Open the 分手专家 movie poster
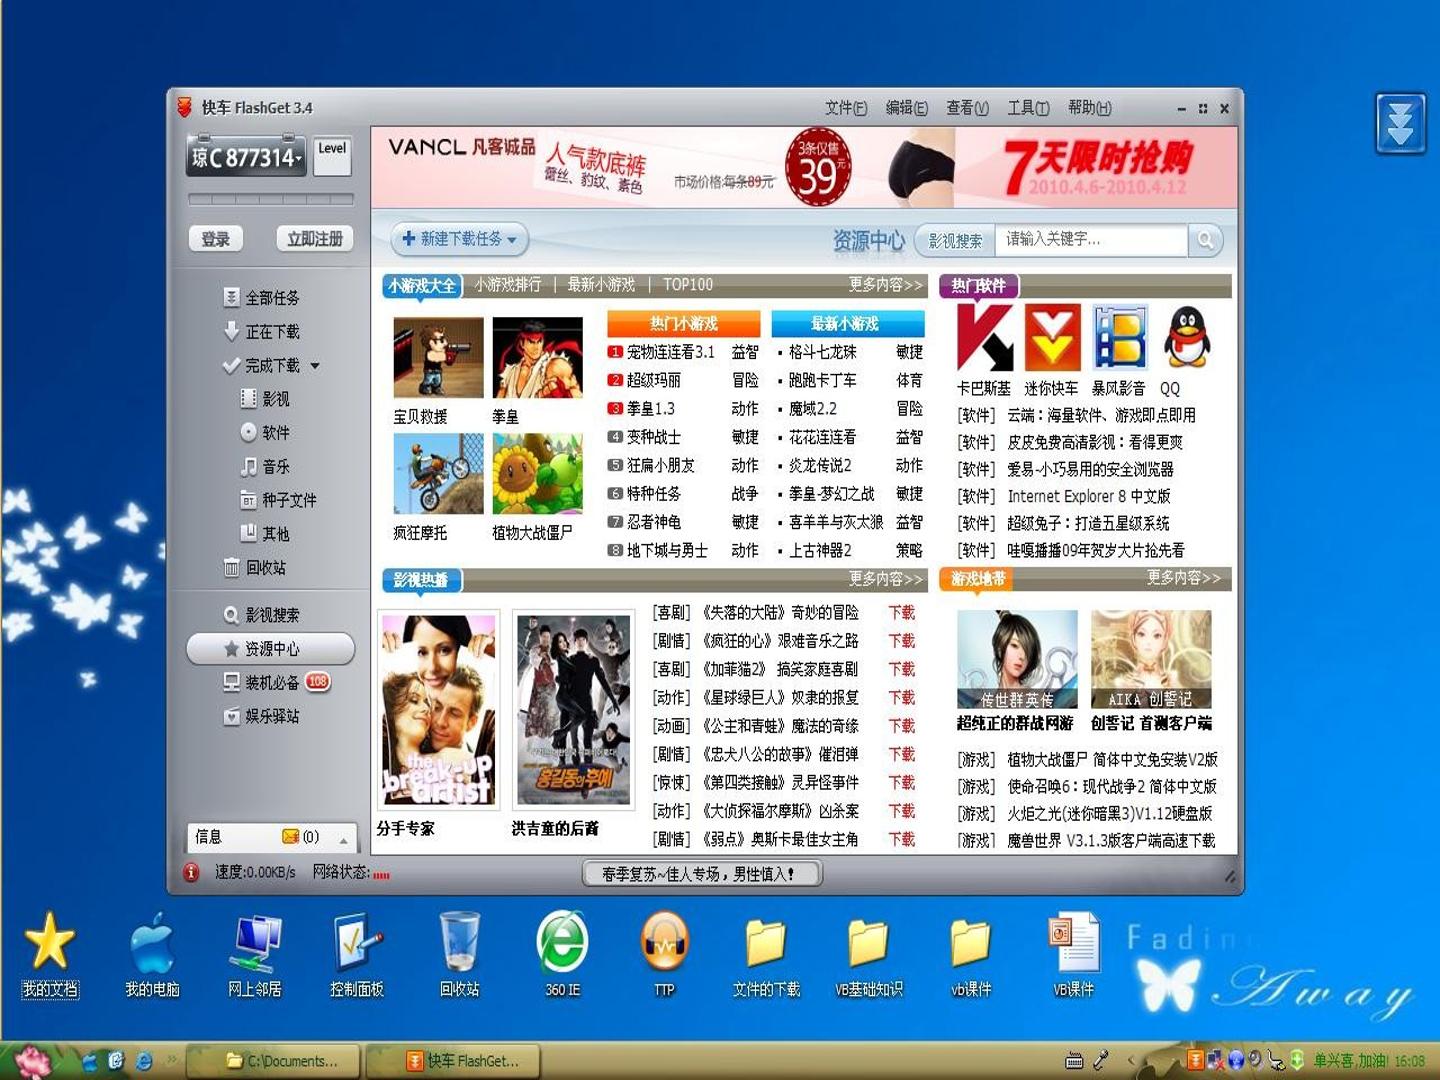Screen dimensions: 1440x1080 (x=438, y=710)
